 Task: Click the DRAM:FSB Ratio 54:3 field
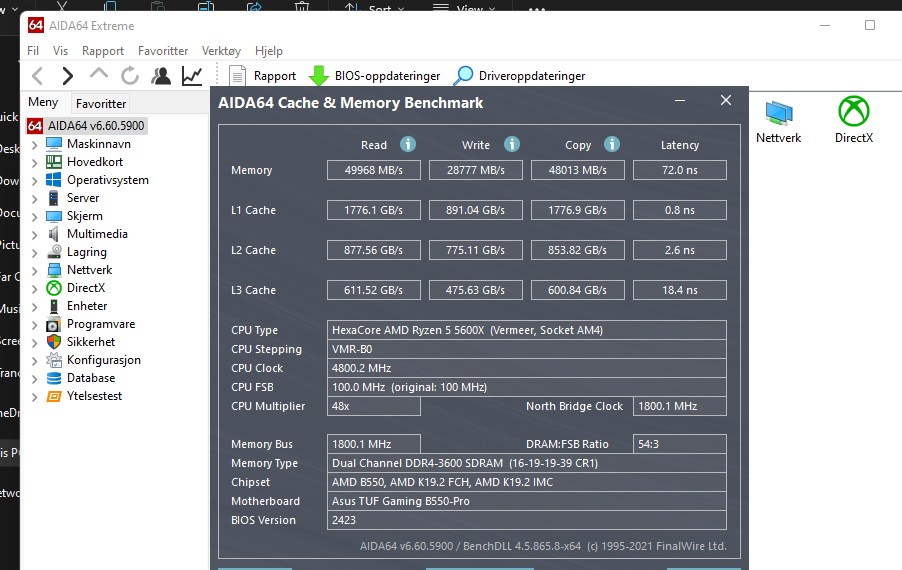680,444
